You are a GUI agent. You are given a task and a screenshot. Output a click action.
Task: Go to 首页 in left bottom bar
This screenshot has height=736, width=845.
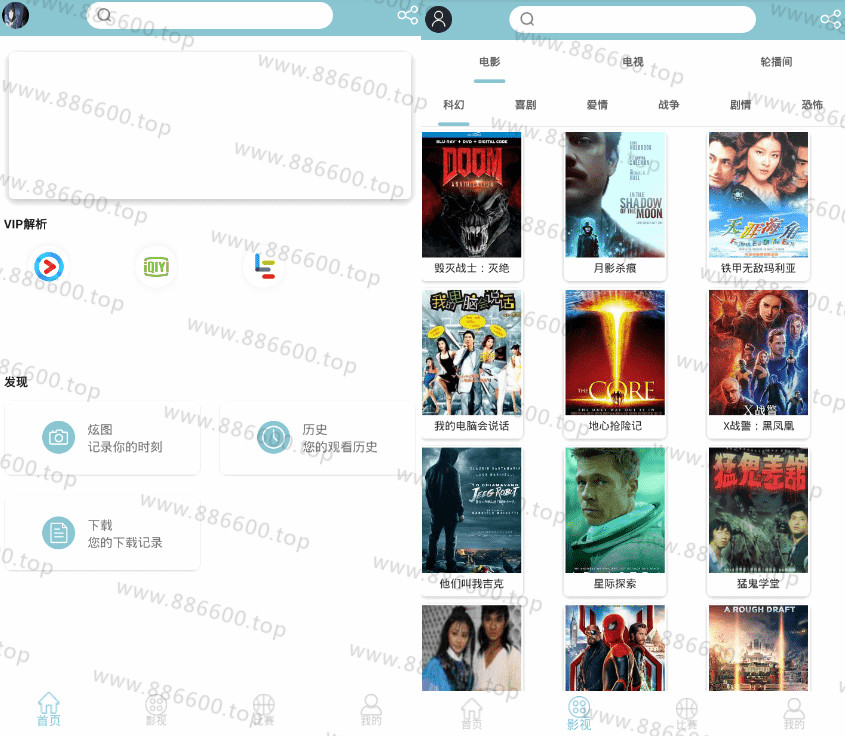click(x=49, y=709)
